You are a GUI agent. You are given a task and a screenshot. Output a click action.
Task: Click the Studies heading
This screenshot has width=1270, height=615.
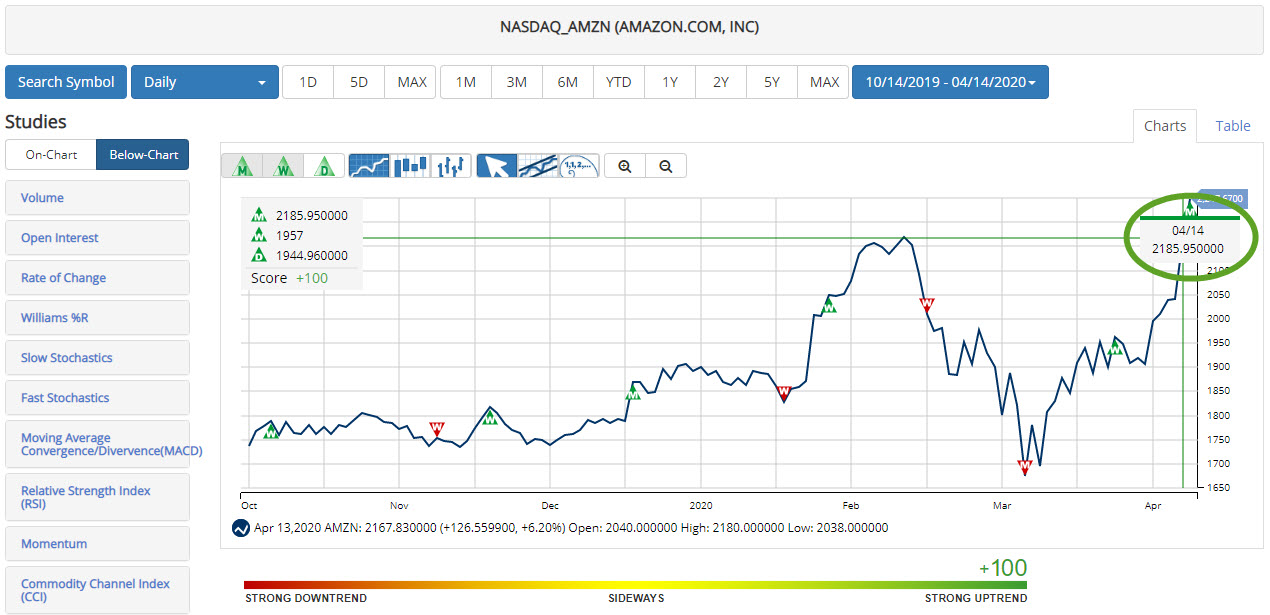[36, 122]
